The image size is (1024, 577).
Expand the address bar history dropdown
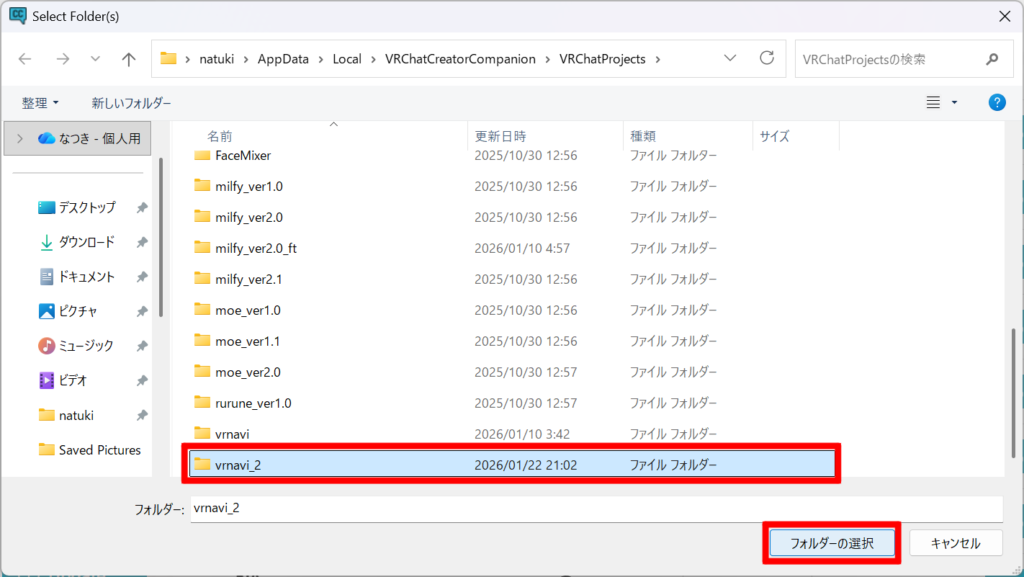730,59
